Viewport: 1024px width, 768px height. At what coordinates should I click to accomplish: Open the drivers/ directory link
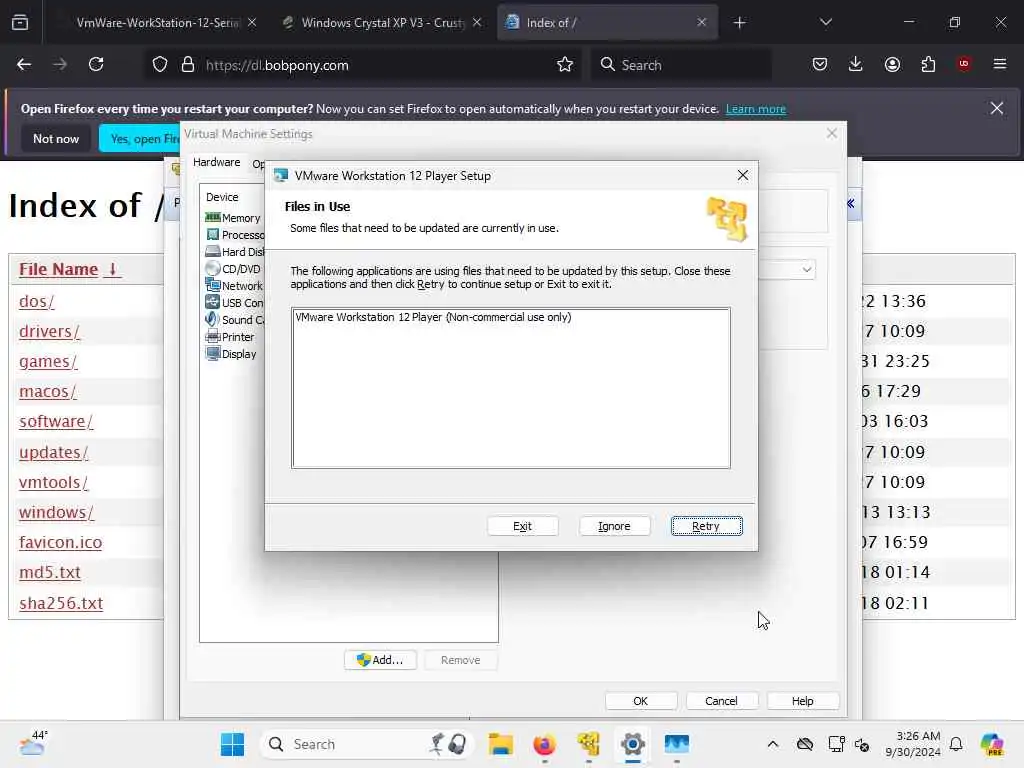pyautogui.click(x=50, y=331)
